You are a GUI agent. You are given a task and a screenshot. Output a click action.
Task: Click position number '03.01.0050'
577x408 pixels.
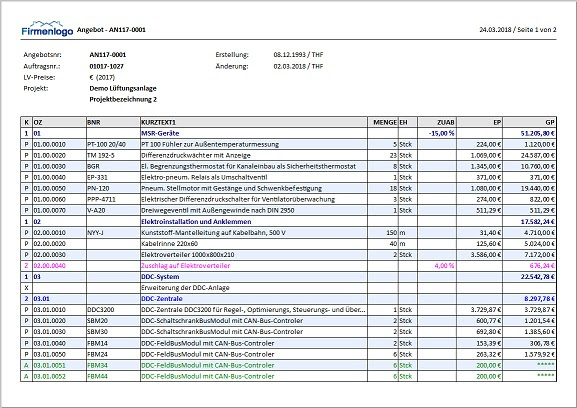tap(50, 355)
